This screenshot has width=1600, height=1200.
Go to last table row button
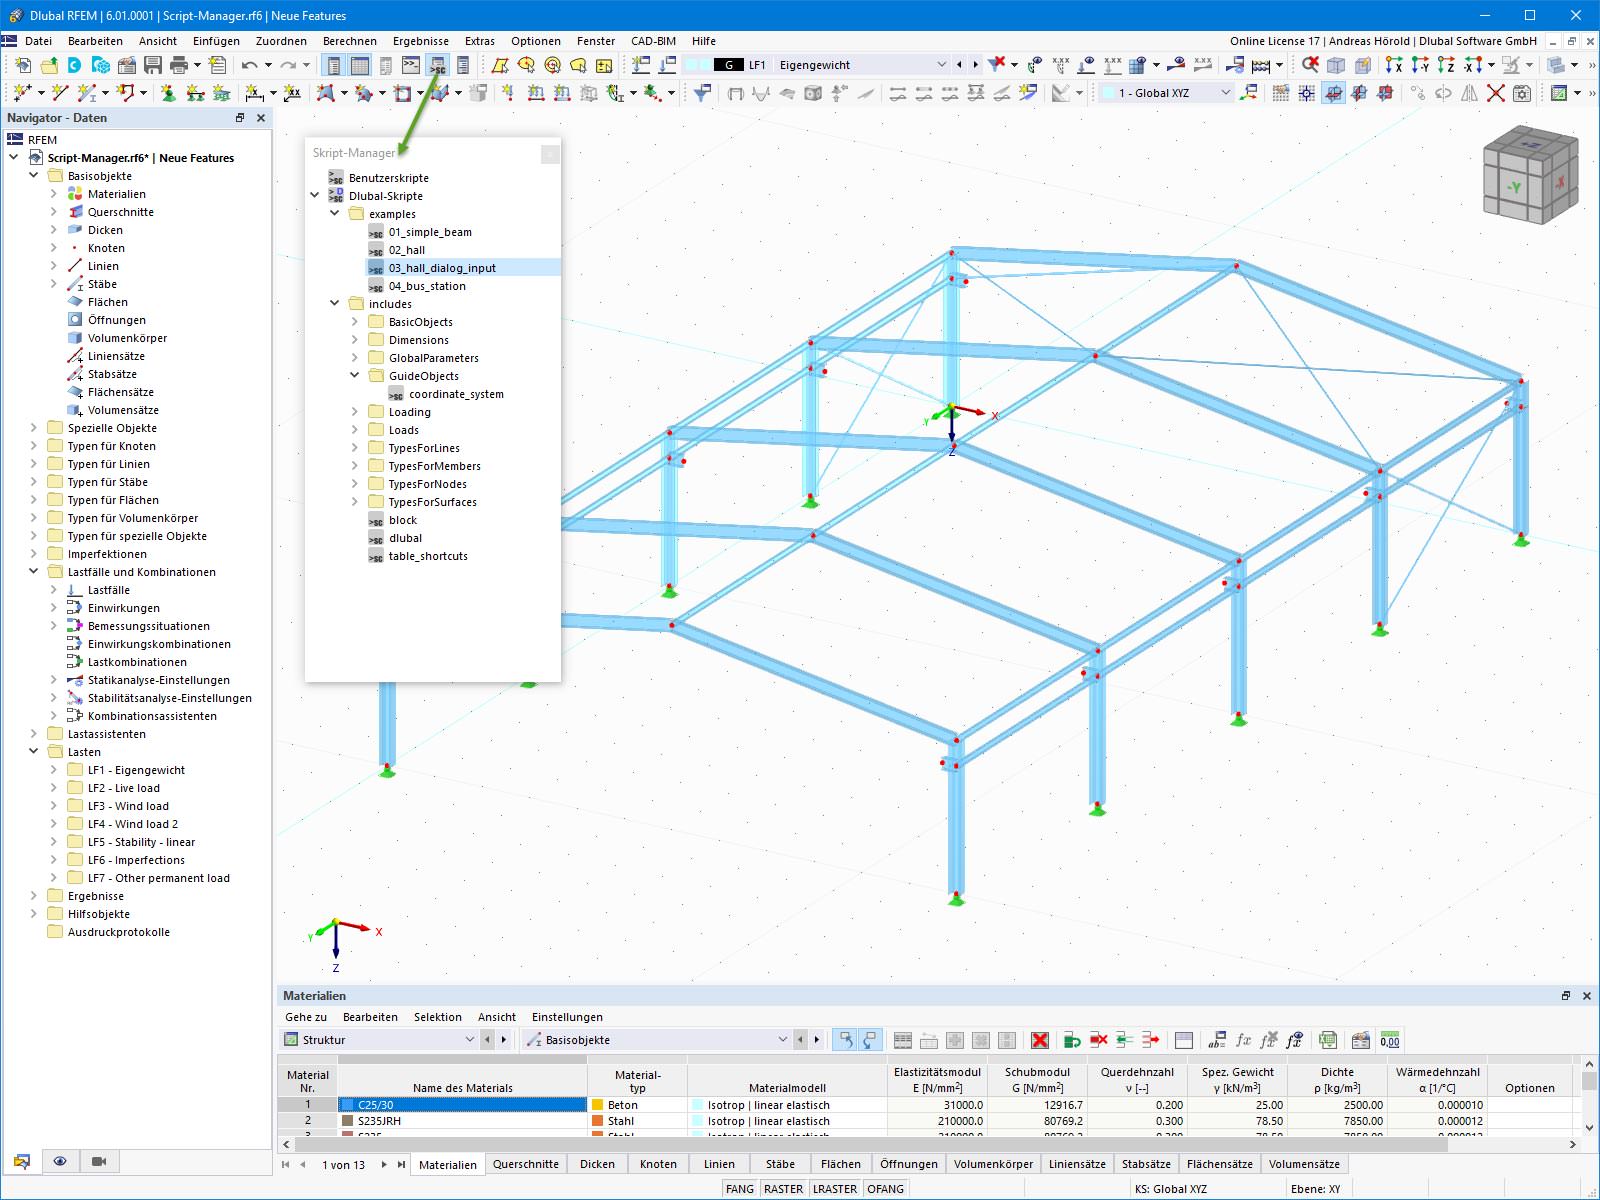coord(401,1164)
